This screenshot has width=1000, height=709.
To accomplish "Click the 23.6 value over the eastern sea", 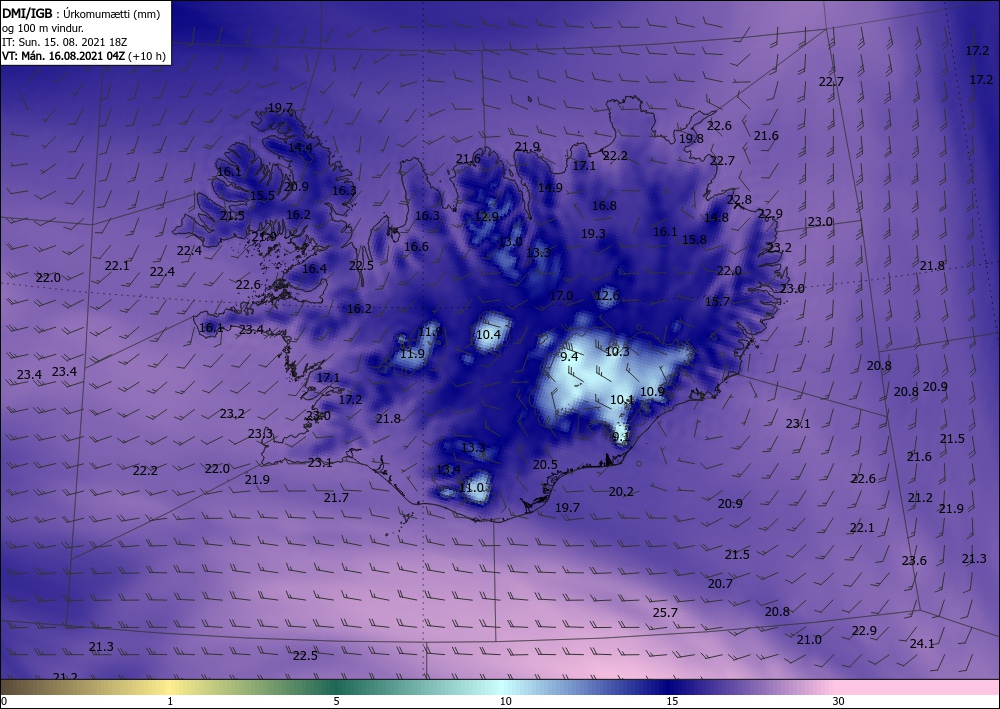I will [914, 561].
